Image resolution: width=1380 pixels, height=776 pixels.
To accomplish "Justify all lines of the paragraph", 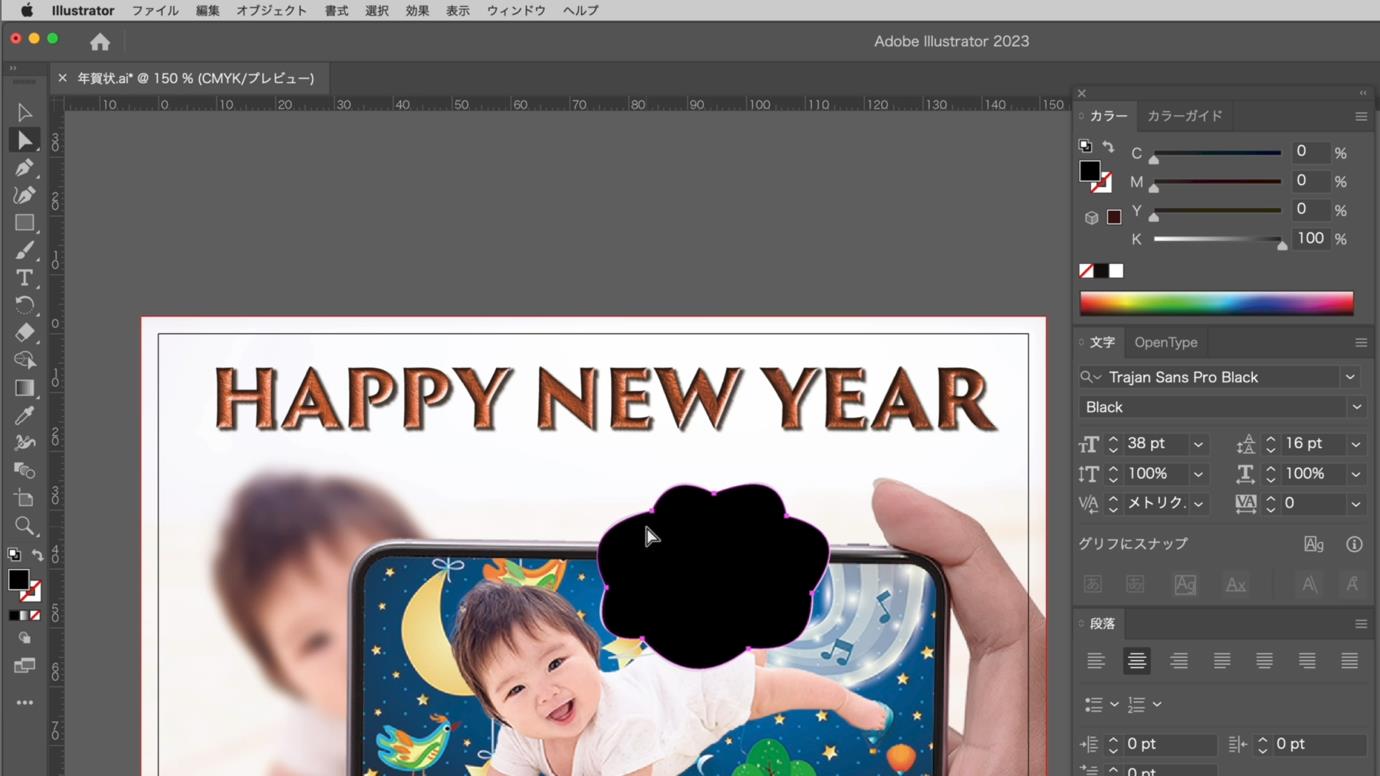I will pos(1350,661).
